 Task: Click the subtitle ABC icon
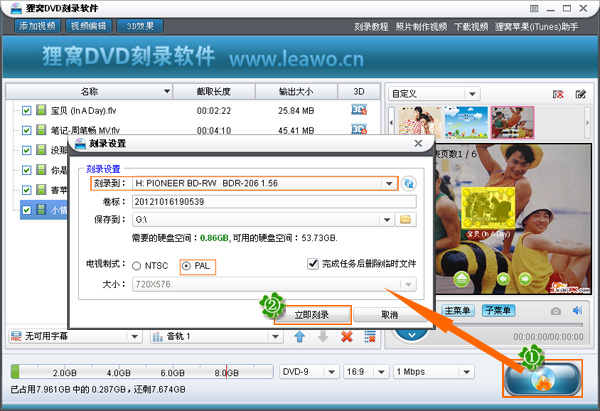point(16,337)
